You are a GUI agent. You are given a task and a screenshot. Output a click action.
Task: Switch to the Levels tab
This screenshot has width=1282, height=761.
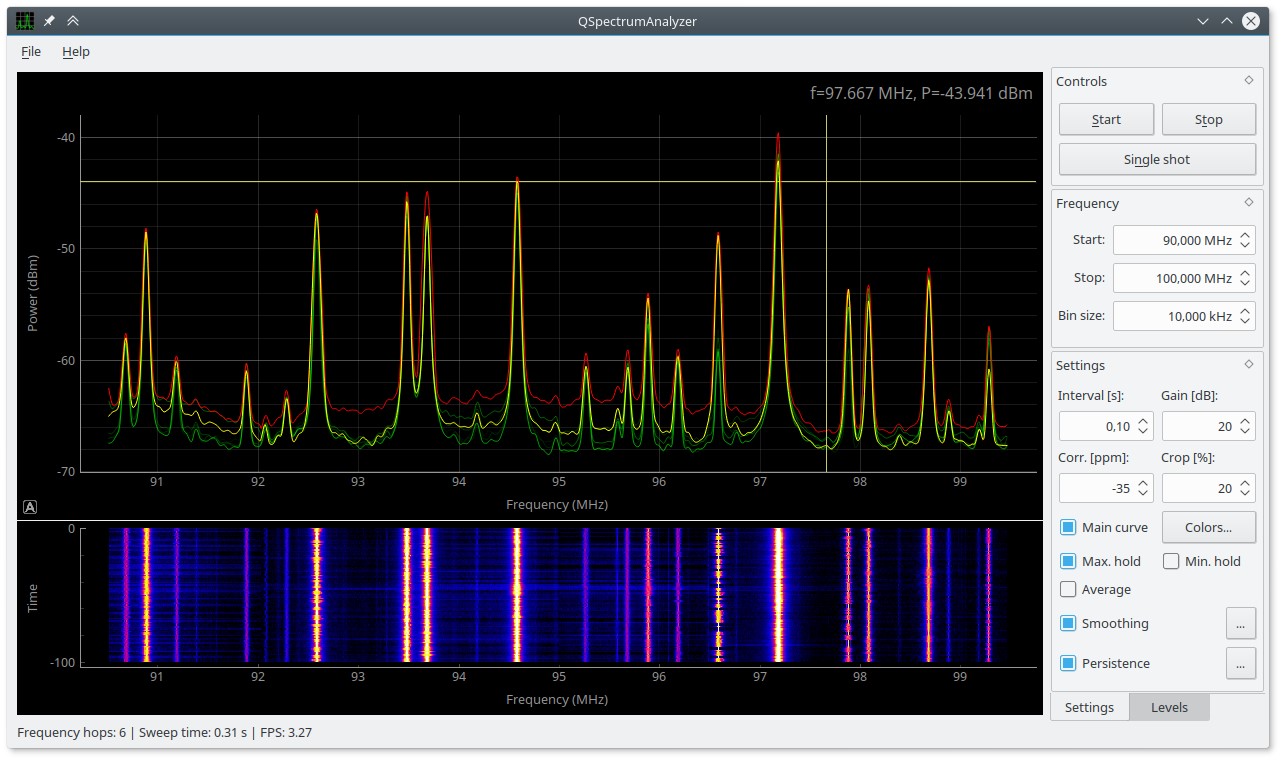1169,707
